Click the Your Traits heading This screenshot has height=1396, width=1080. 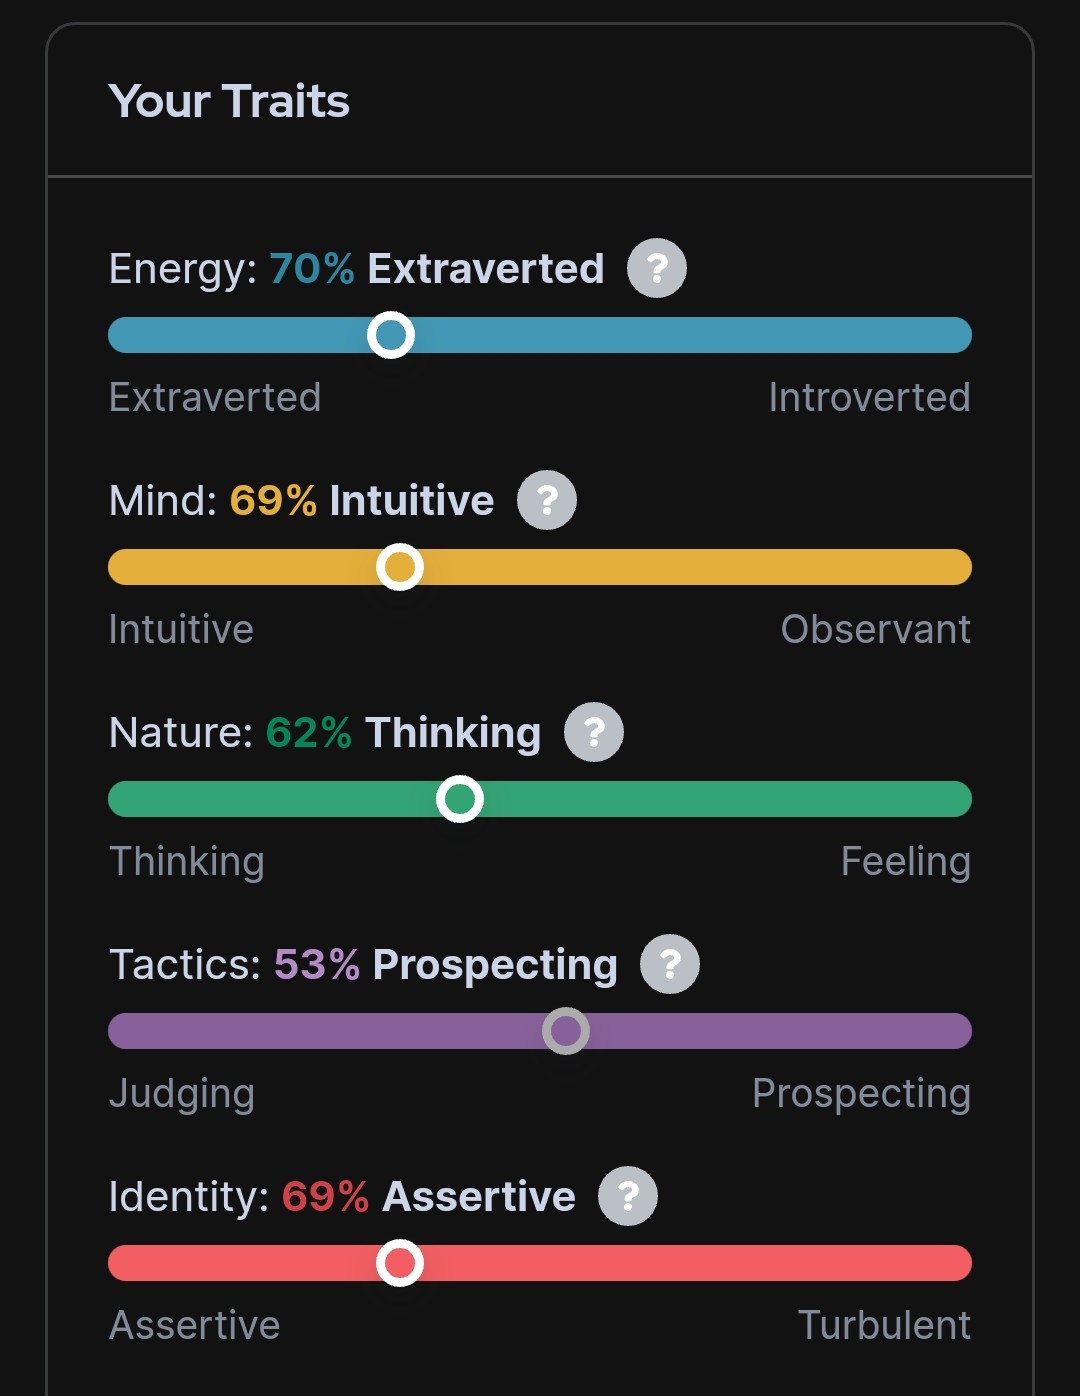[229, 101]
